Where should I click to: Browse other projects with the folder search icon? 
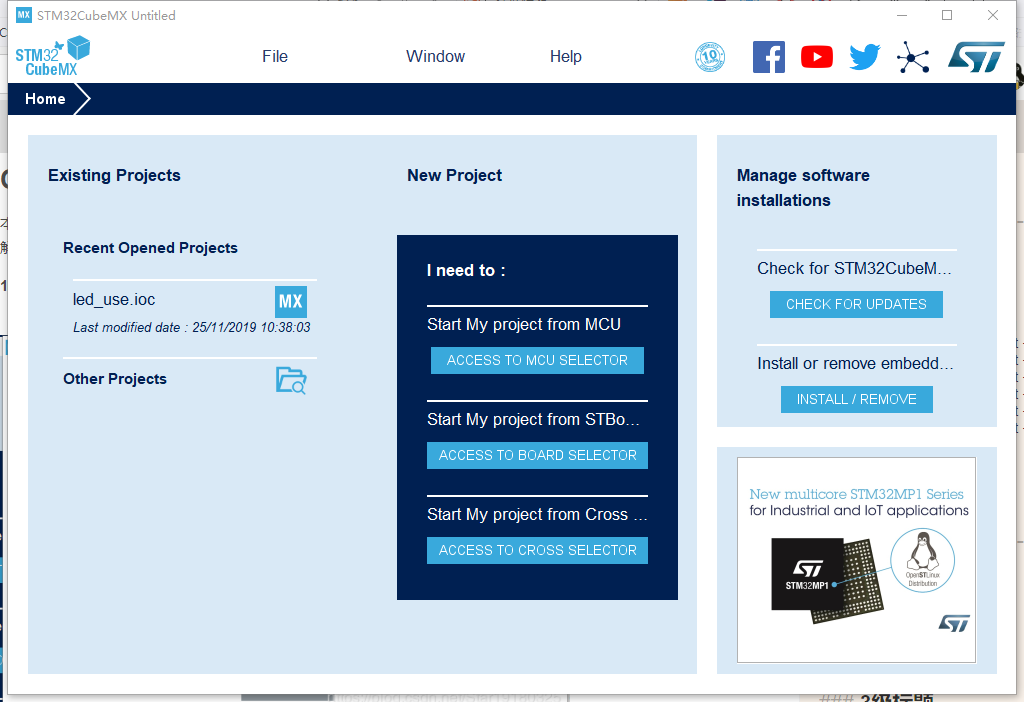[x=291, y=381]
